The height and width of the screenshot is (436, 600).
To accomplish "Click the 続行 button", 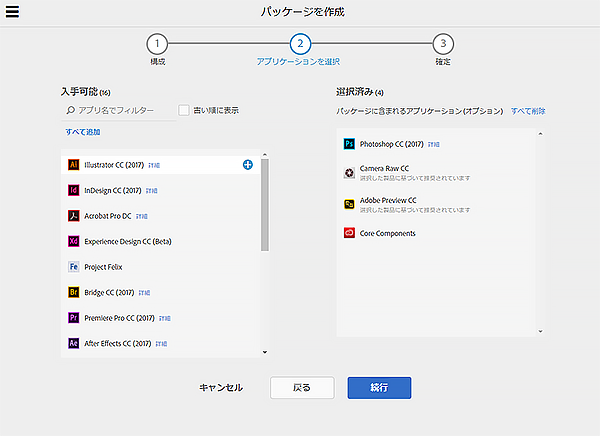I will coord(380,388).
